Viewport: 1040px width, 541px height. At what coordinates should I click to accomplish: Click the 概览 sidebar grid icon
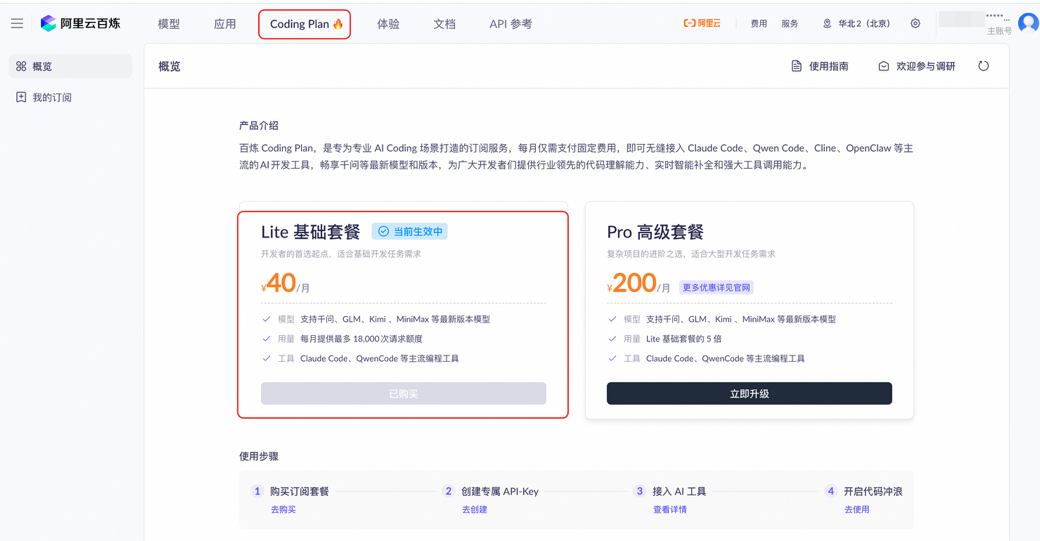pos(21,66)
